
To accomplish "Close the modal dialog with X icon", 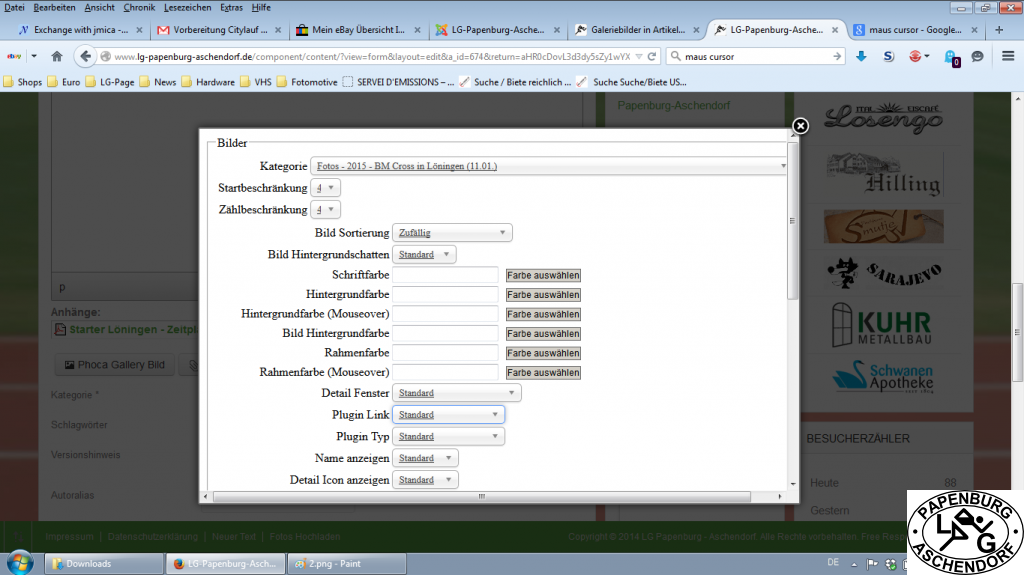I will click(800, 126).
